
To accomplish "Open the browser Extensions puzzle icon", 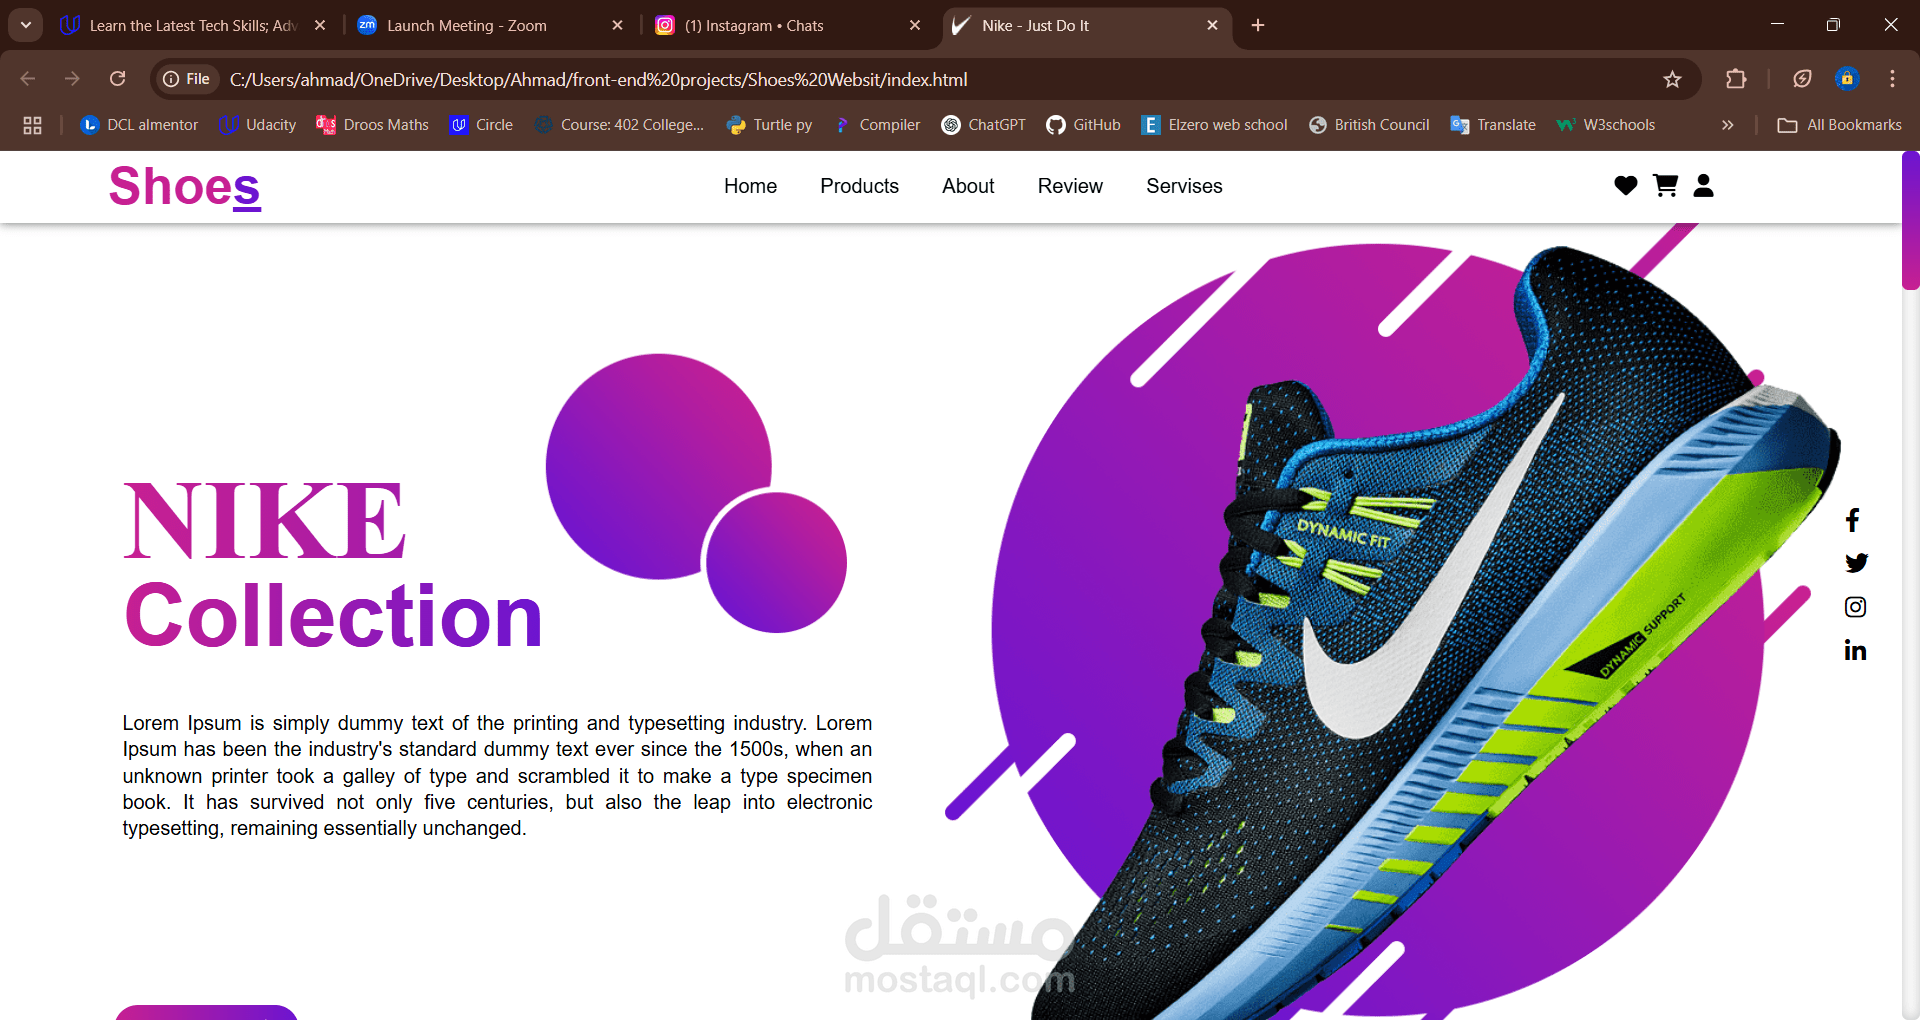I will [1736, 79].
